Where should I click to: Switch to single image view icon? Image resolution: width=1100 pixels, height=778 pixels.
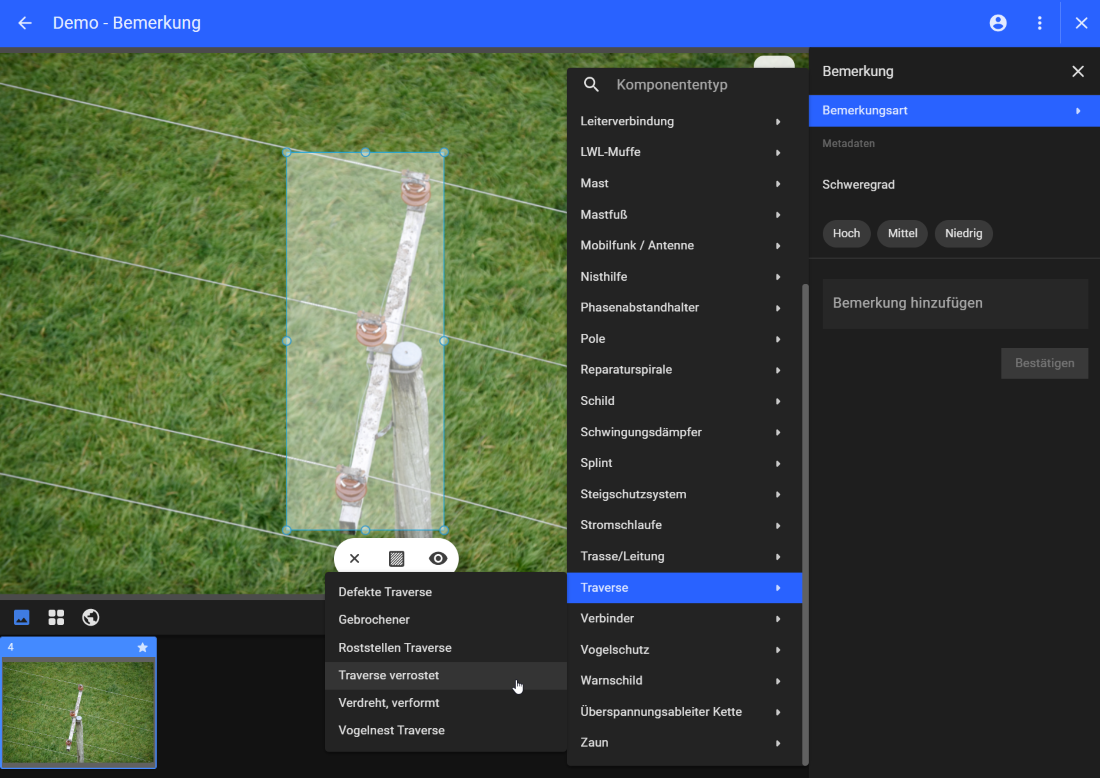(x=21, y=617)
